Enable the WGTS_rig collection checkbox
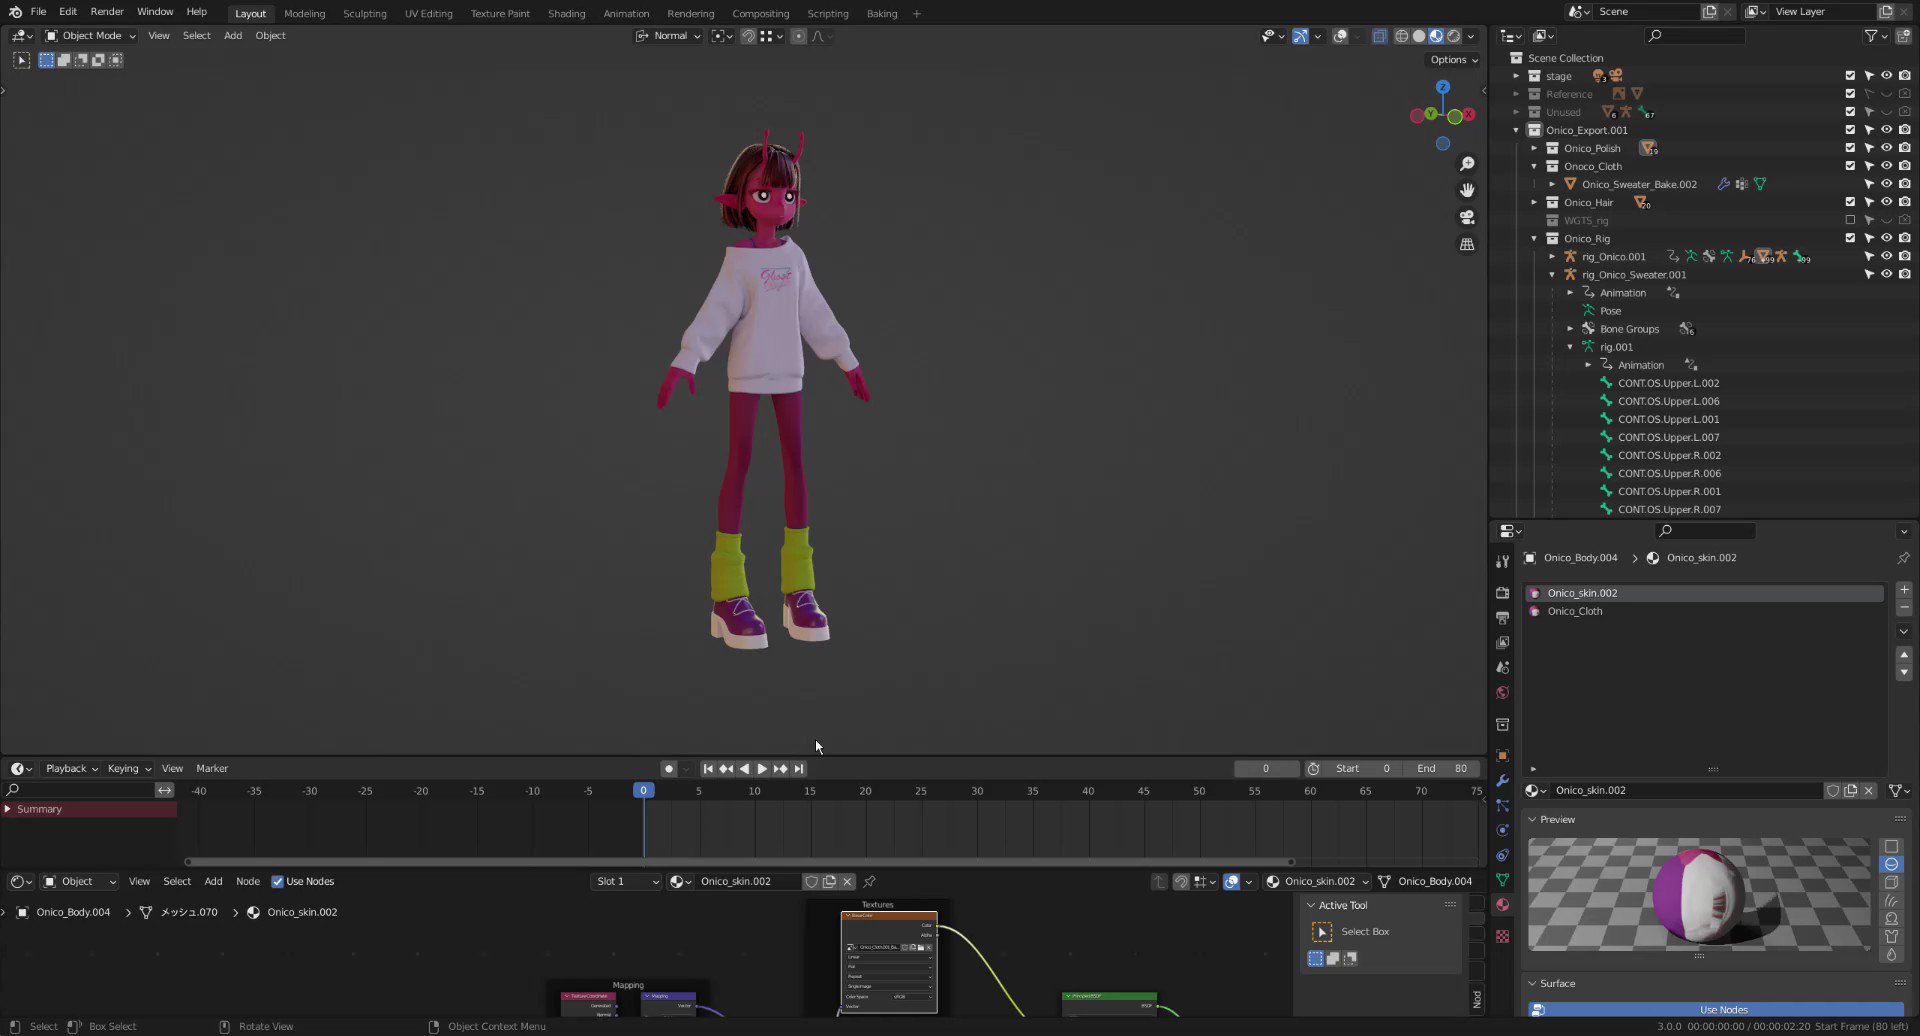Image resolution: width=1920 pixels, height=1036 pixels. coord(1850,220)
